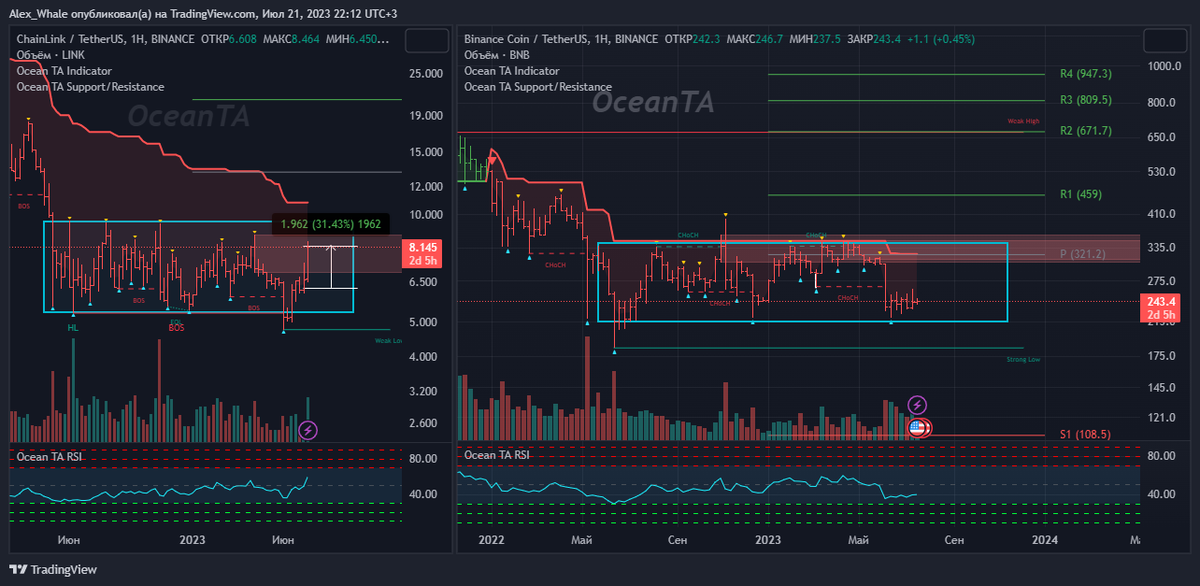The image size is (1200, 586).
Task: Click the 25.000 price axis value
Action: (426, 74)
